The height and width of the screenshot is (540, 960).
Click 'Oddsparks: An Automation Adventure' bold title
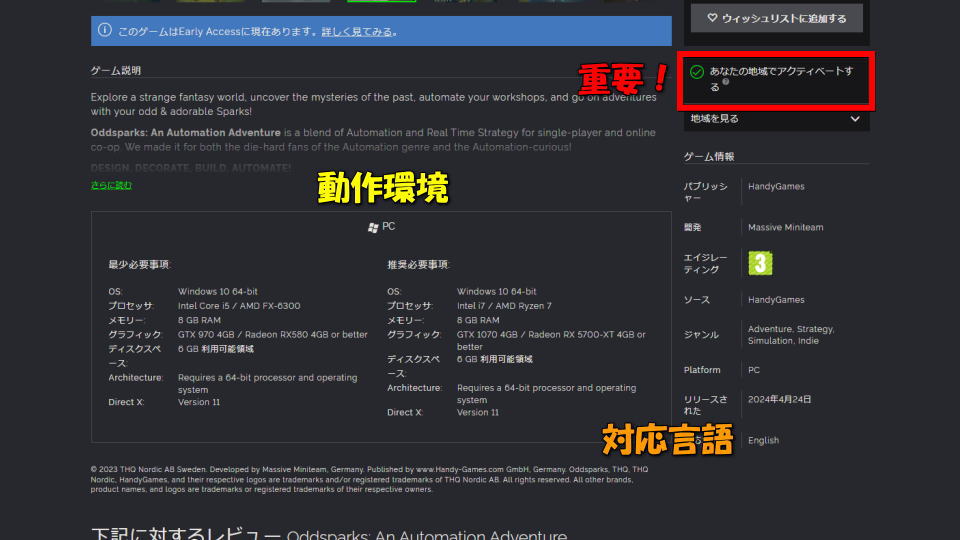(186, 132)
